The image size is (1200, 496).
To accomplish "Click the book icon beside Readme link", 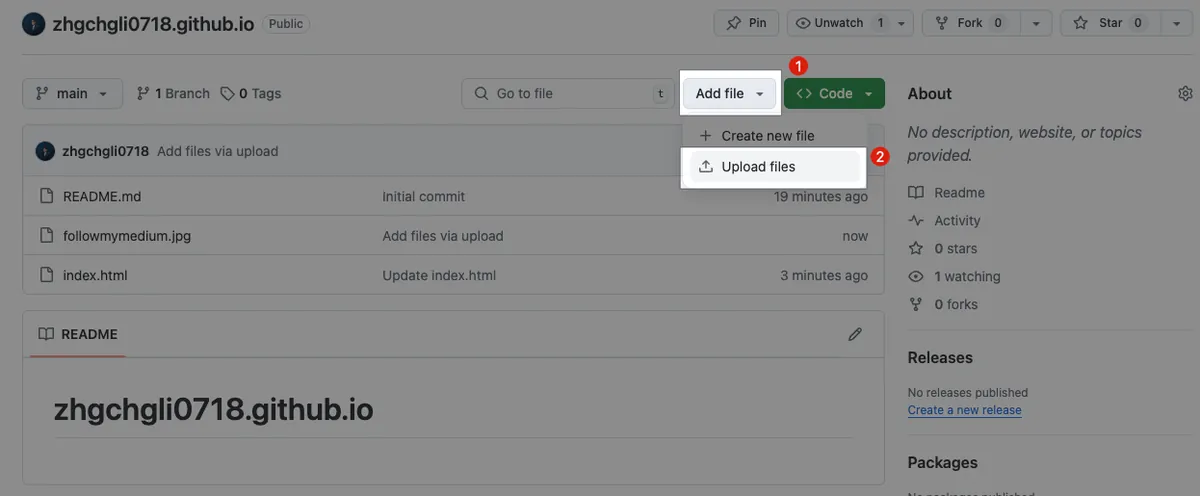I will point(916,192).
